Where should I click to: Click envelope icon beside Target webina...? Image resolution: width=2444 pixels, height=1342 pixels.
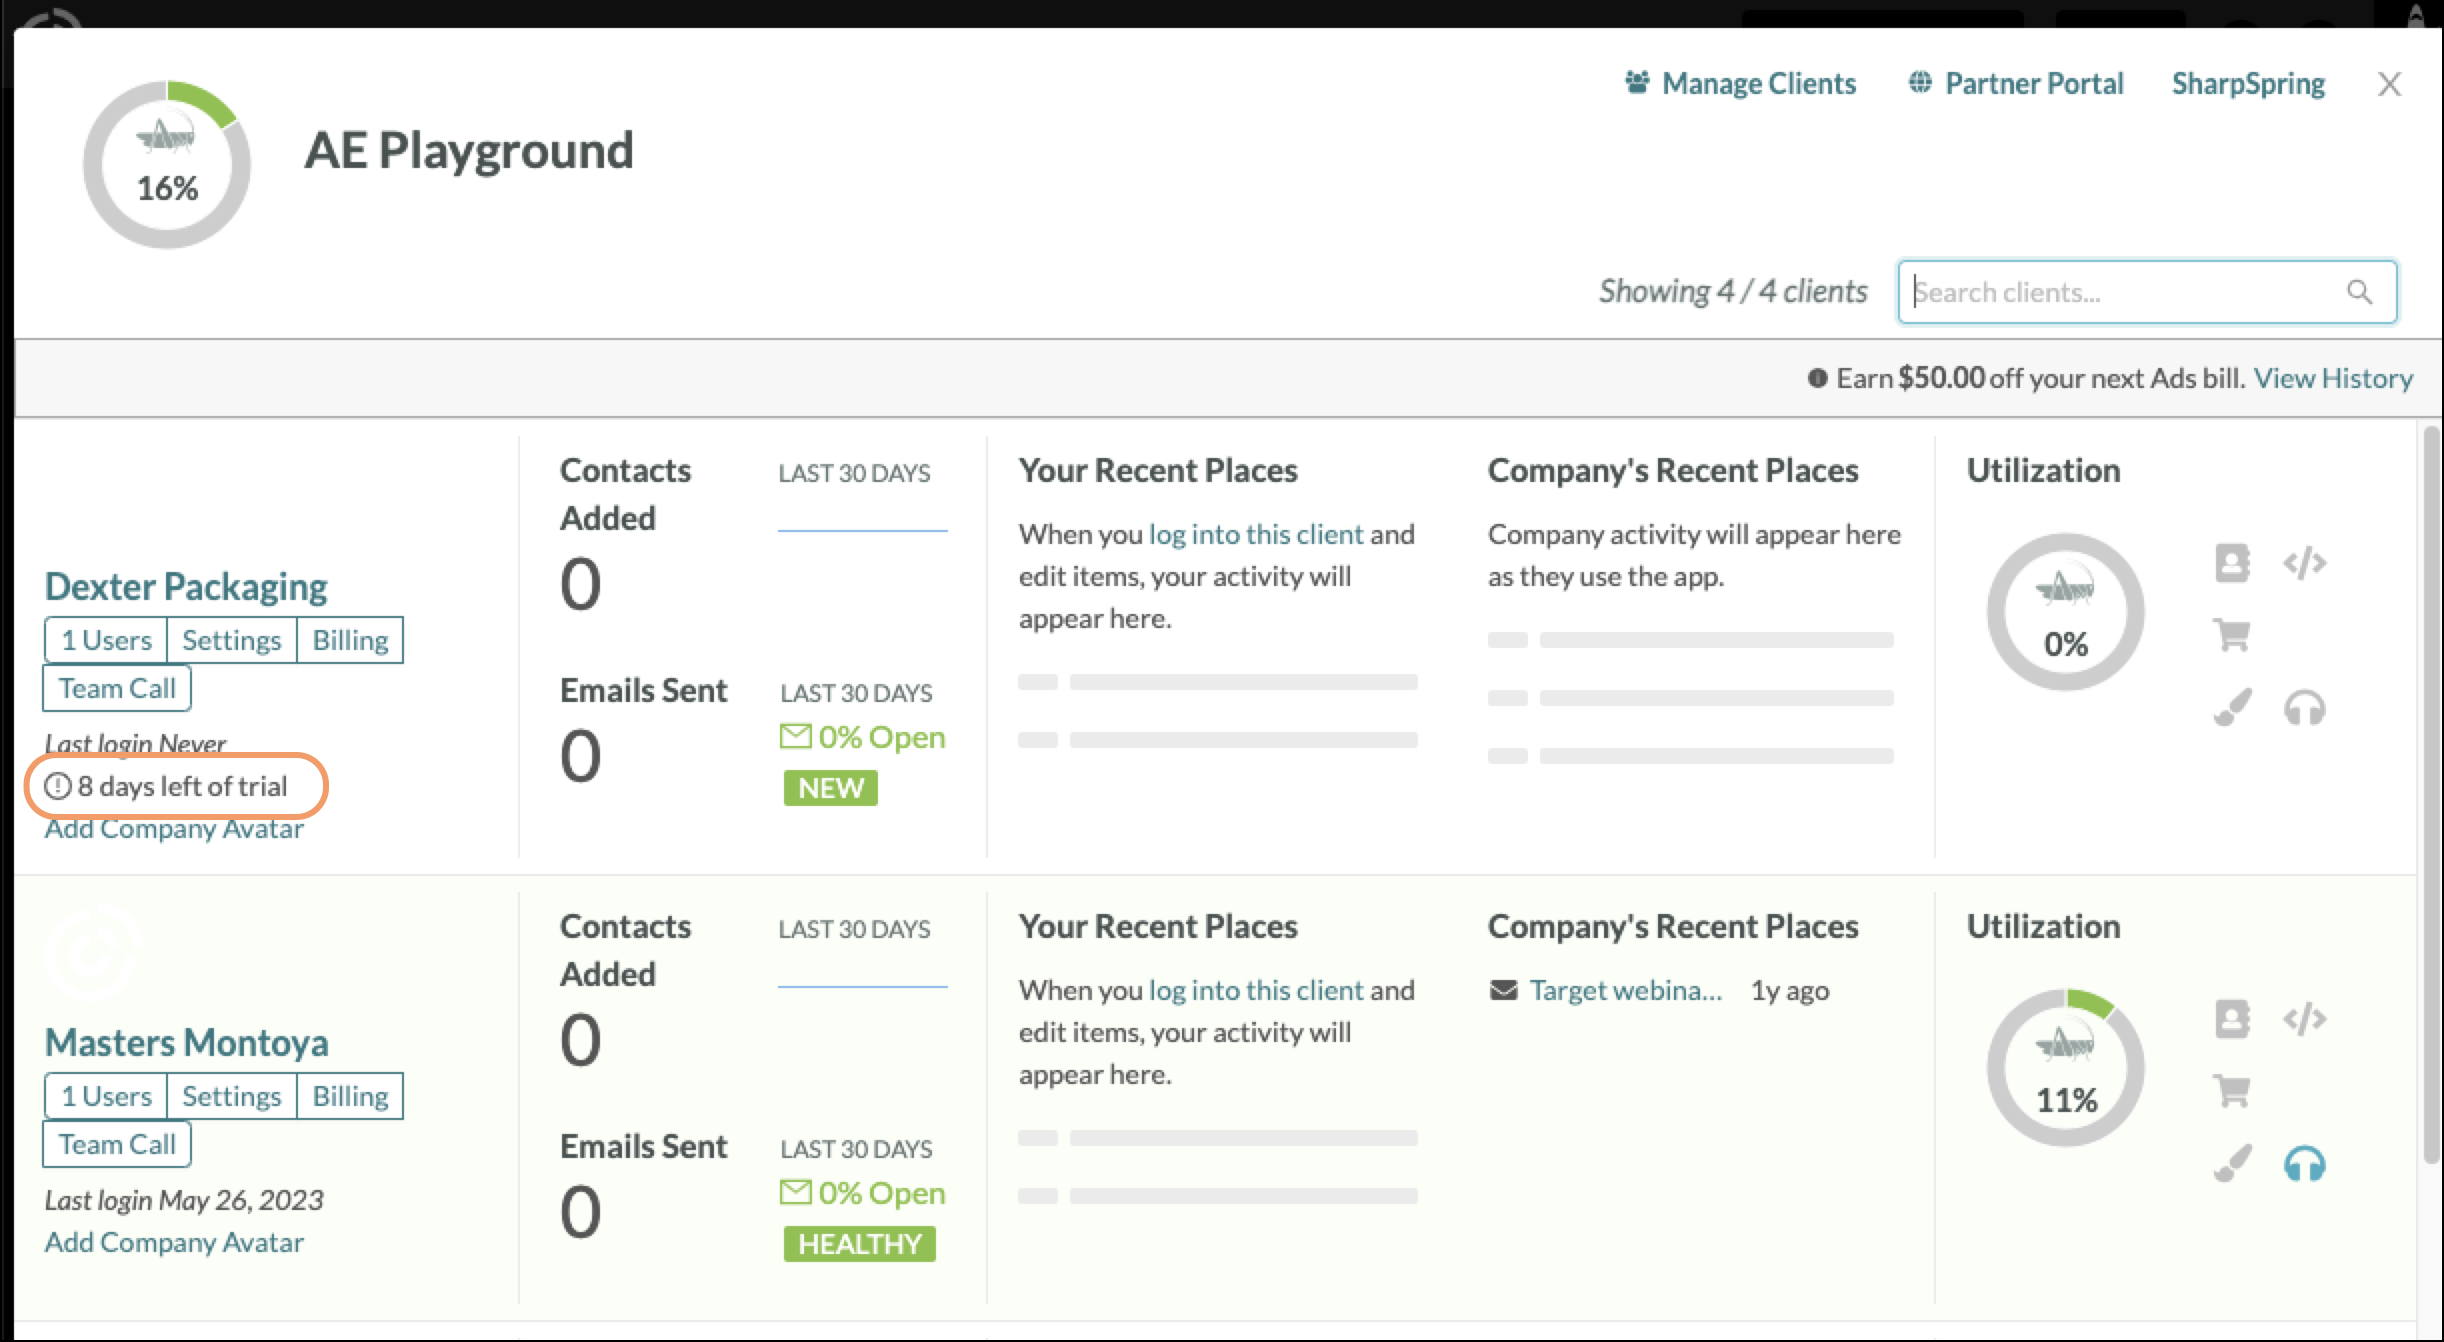pyautogui.click(x=1503, y=990)
